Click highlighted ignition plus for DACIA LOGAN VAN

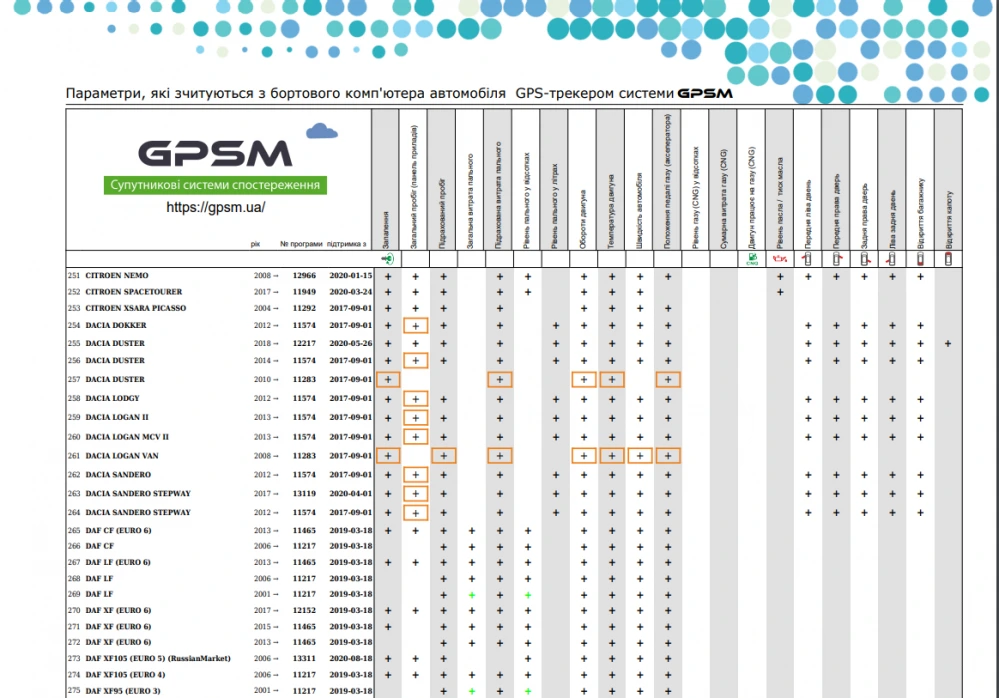click(x=387, y=456)
